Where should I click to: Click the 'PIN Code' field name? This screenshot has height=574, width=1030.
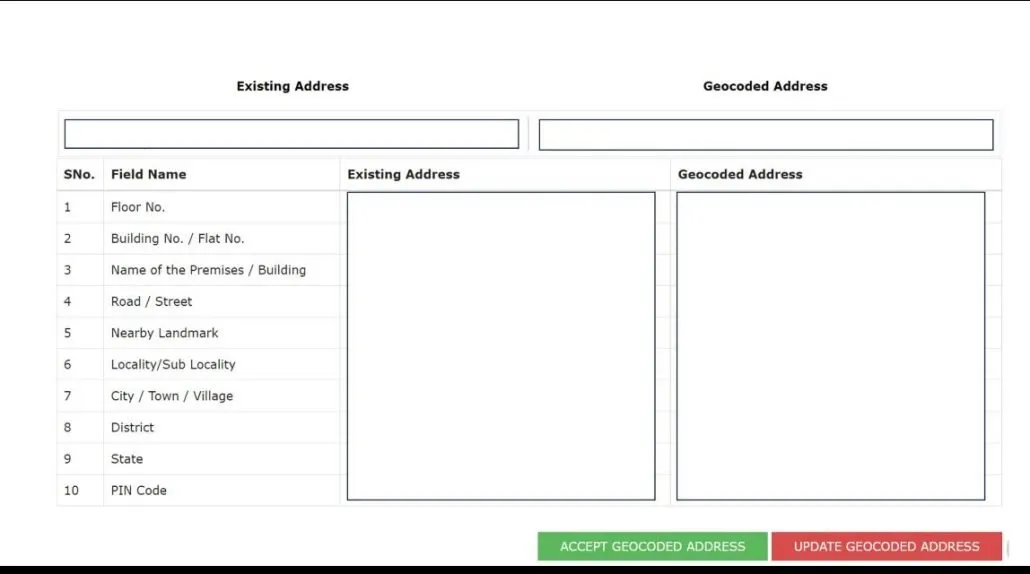[x=139, y=491]
